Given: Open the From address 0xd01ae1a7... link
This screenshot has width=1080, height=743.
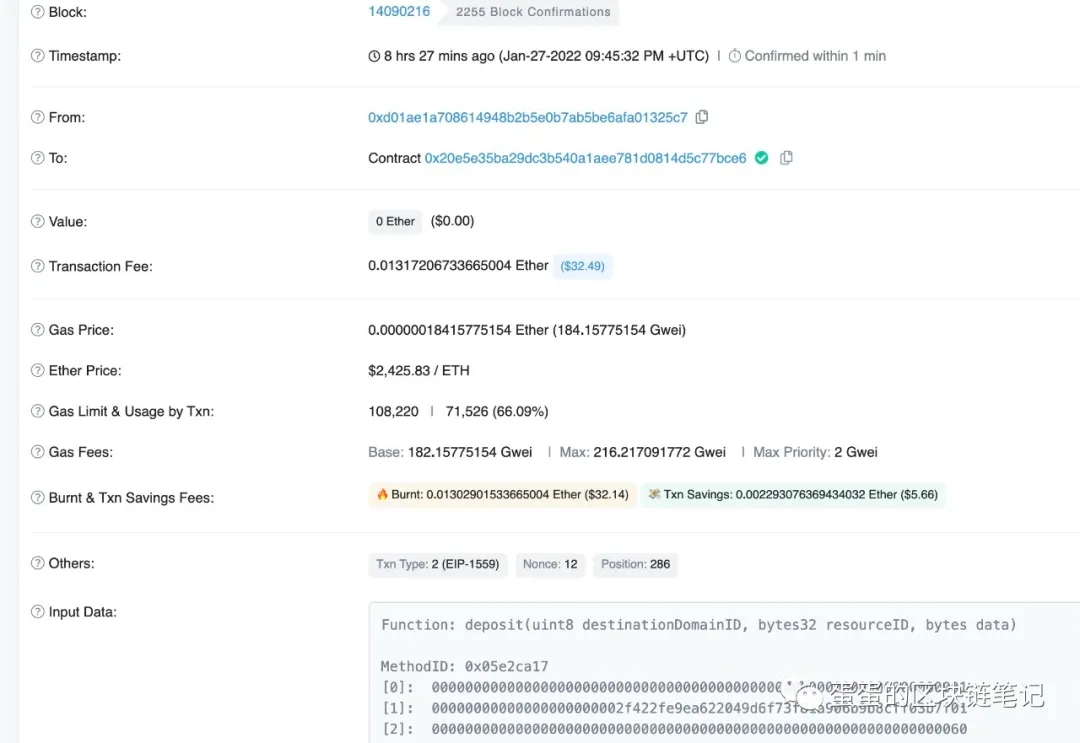Looking at the screenshot, I should [x=528, y=117].
